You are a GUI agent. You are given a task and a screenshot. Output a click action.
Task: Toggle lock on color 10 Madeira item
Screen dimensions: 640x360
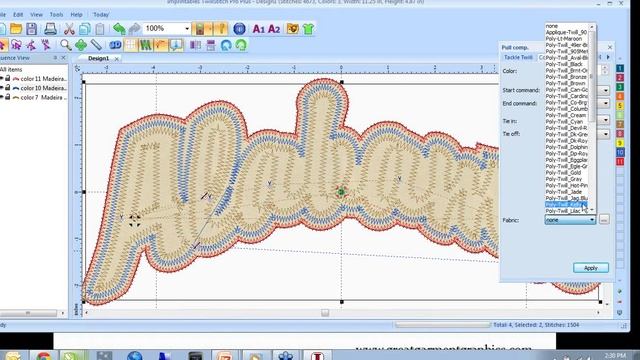point(8,88)
